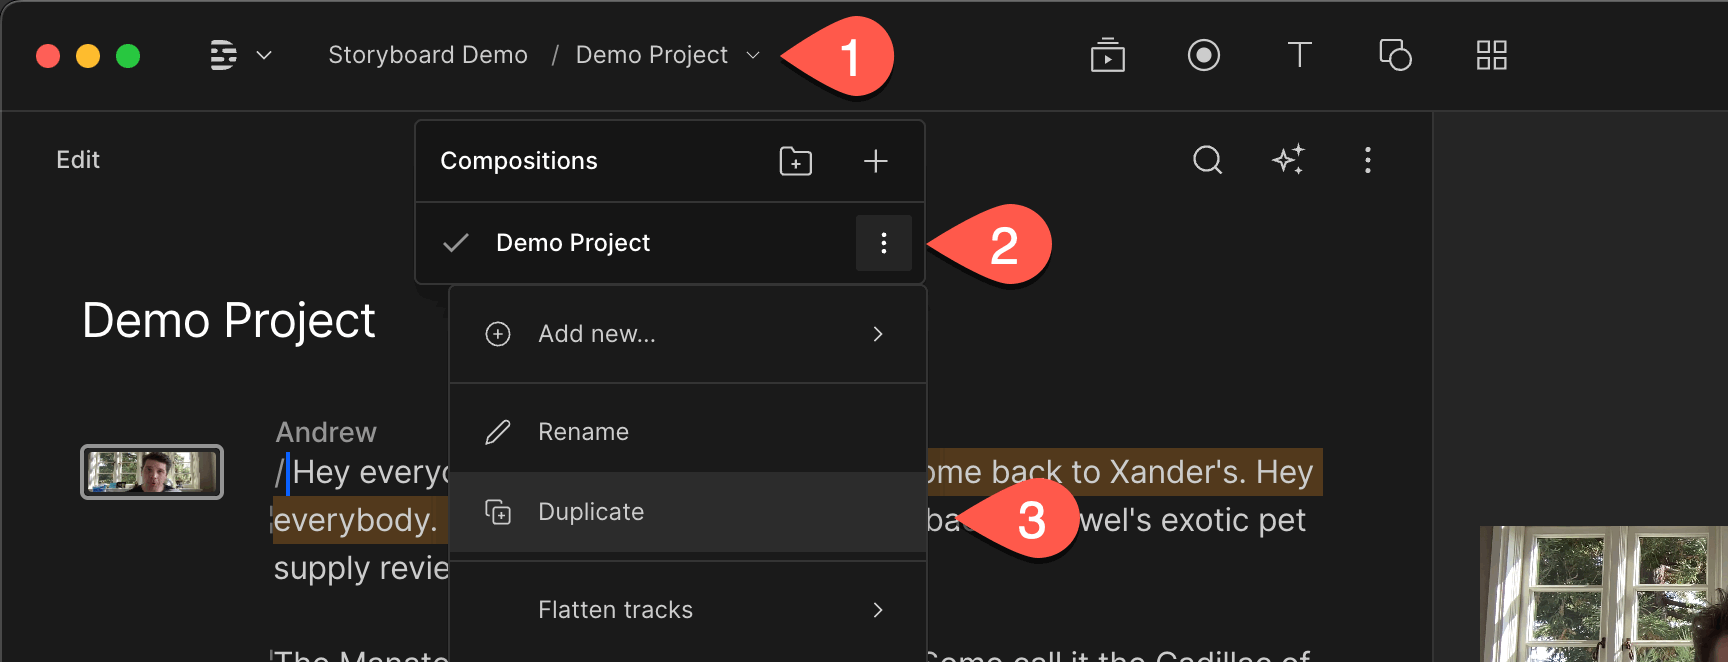Click the media library icon in toolbar
Image resolution: width=1728 pixels, height=662 pixels.
[1108, 55]
